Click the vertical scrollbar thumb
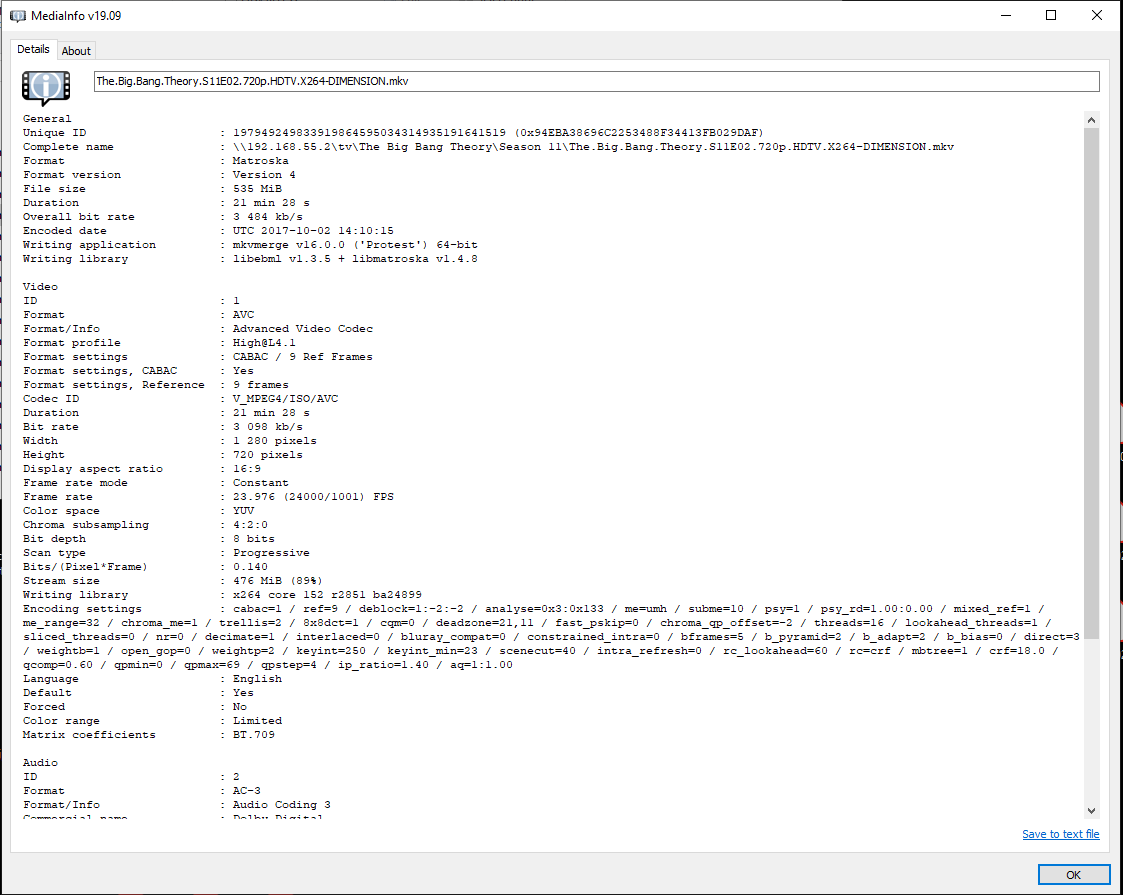This screenshot has height=895, width=1123. click(x=1091, y=383)
